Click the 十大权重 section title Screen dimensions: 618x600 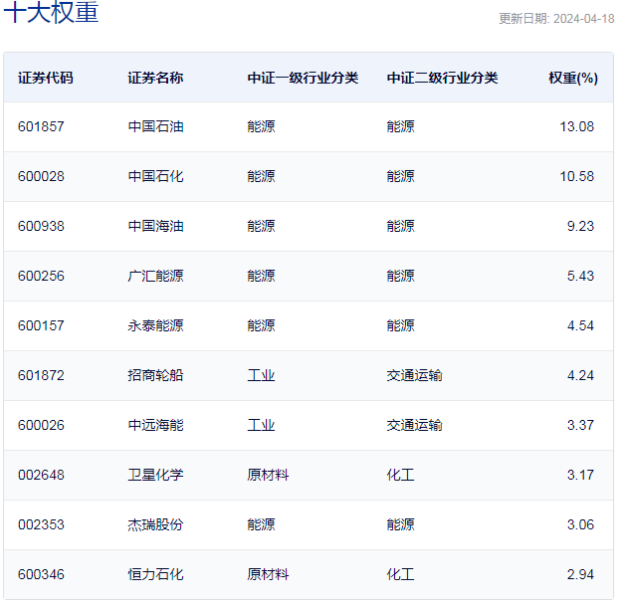(52, 15)
